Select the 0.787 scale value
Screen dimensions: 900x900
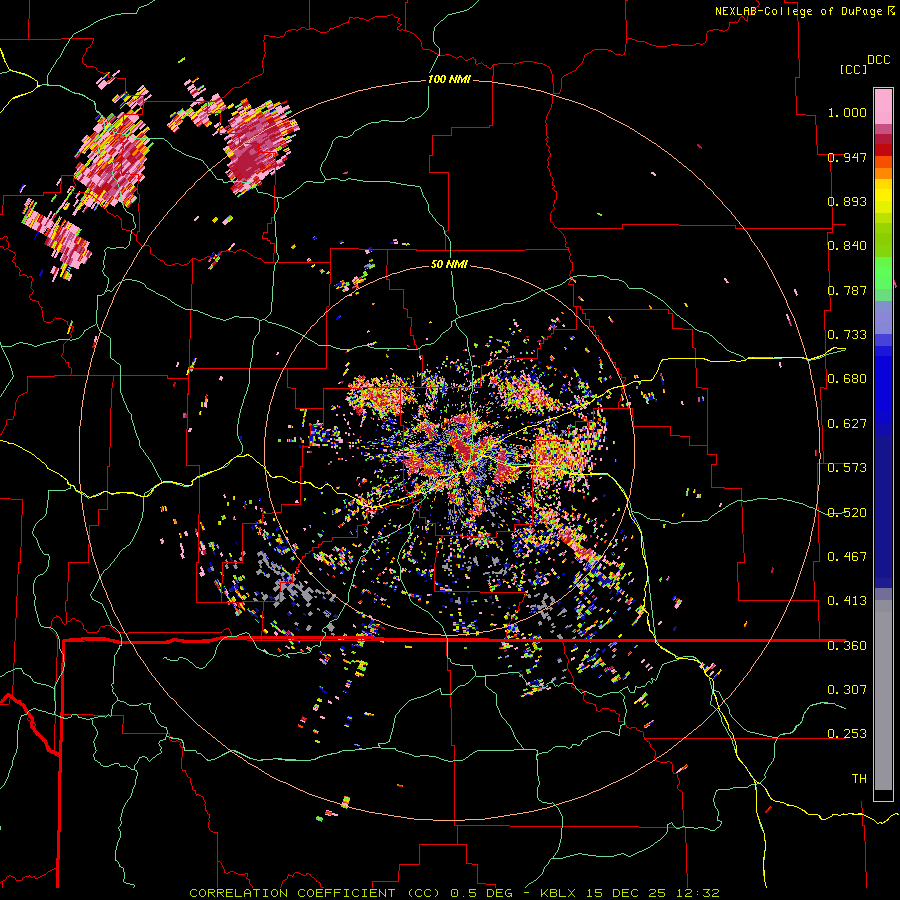(847, 290)
